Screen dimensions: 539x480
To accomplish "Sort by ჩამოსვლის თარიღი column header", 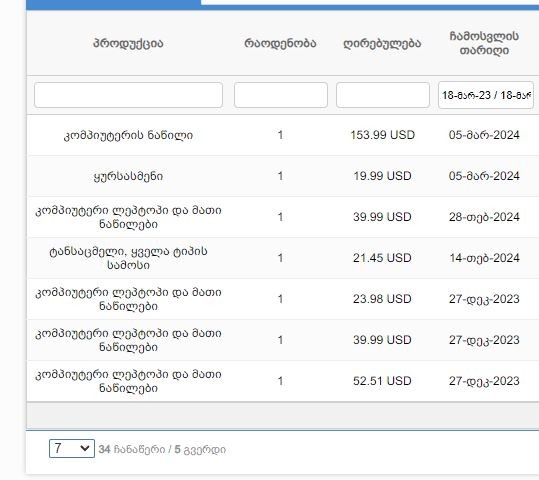I will tap(484, 43).
